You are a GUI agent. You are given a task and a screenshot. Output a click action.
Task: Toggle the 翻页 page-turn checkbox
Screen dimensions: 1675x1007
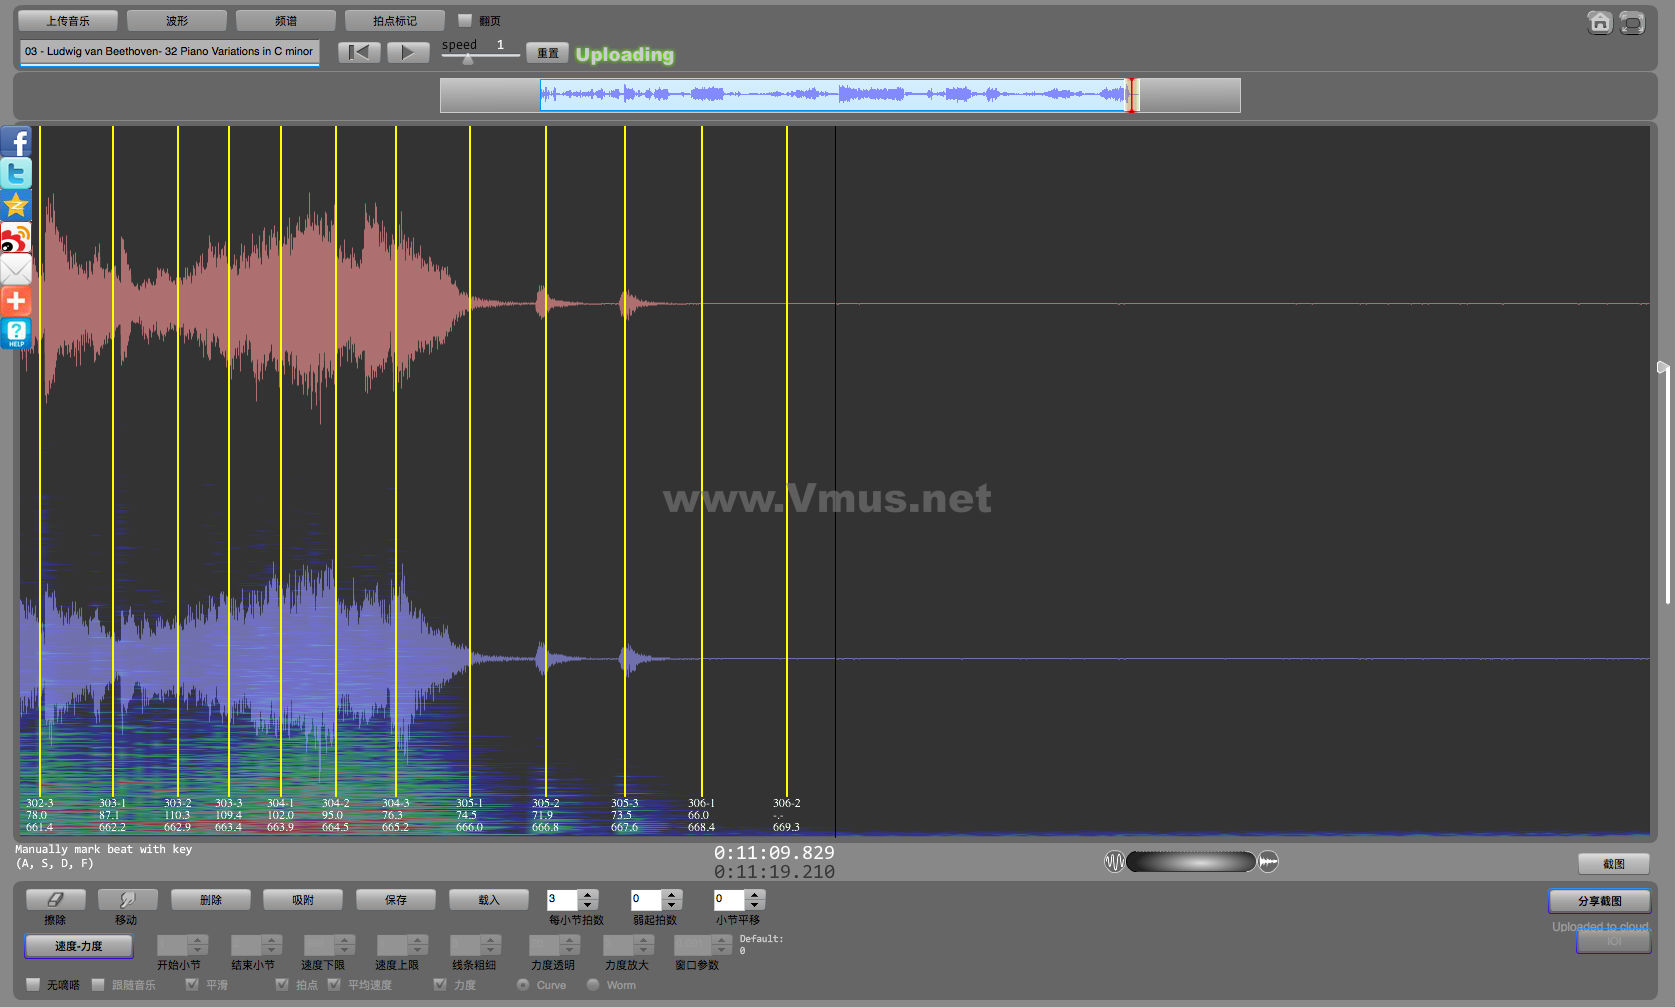point(465,20)
